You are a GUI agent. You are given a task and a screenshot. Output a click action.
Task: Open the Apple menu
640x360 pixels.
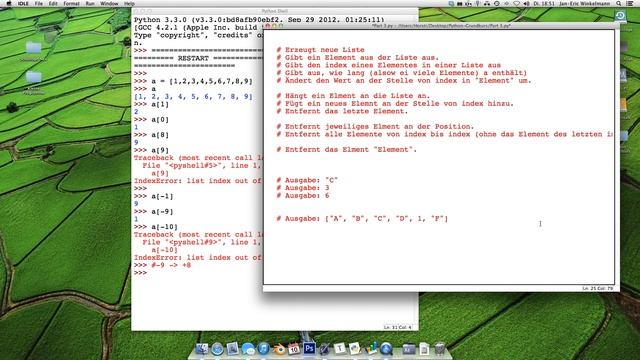[9, 3]
